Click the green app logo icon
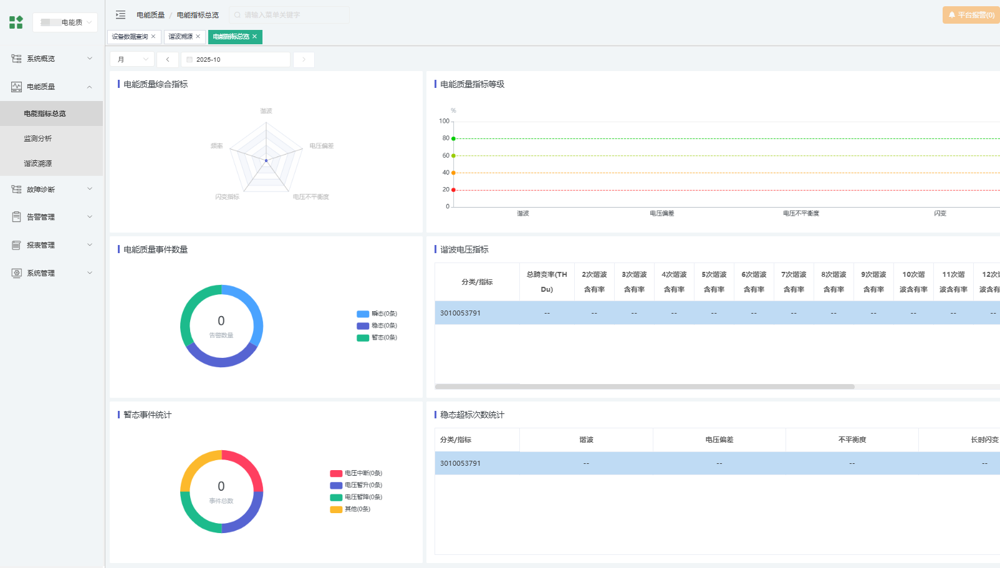Image resolution: width=1000 pixels, height=568 pixels. [x=16, y=22]
